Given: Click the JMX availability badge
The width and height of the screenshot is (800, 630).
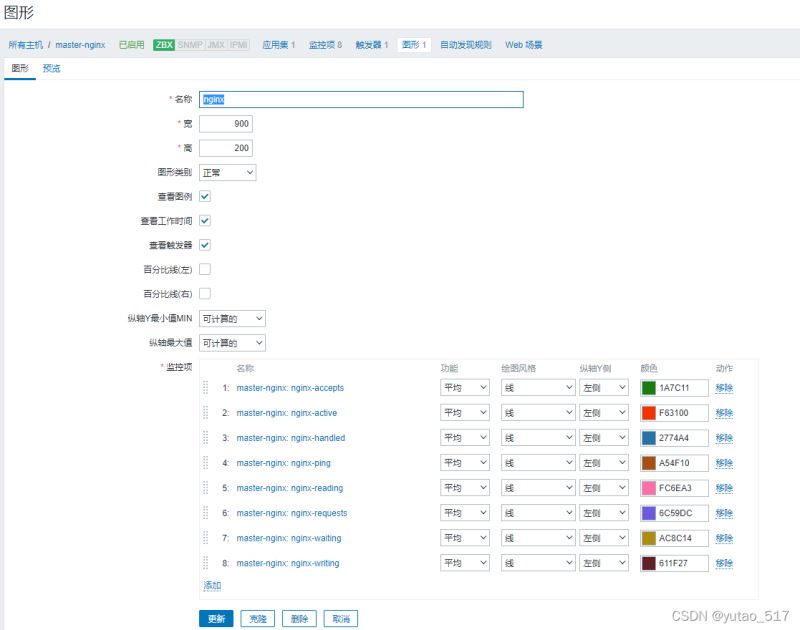Looking at the screenshot, I should pyautogui.click(x=216, y=45).
